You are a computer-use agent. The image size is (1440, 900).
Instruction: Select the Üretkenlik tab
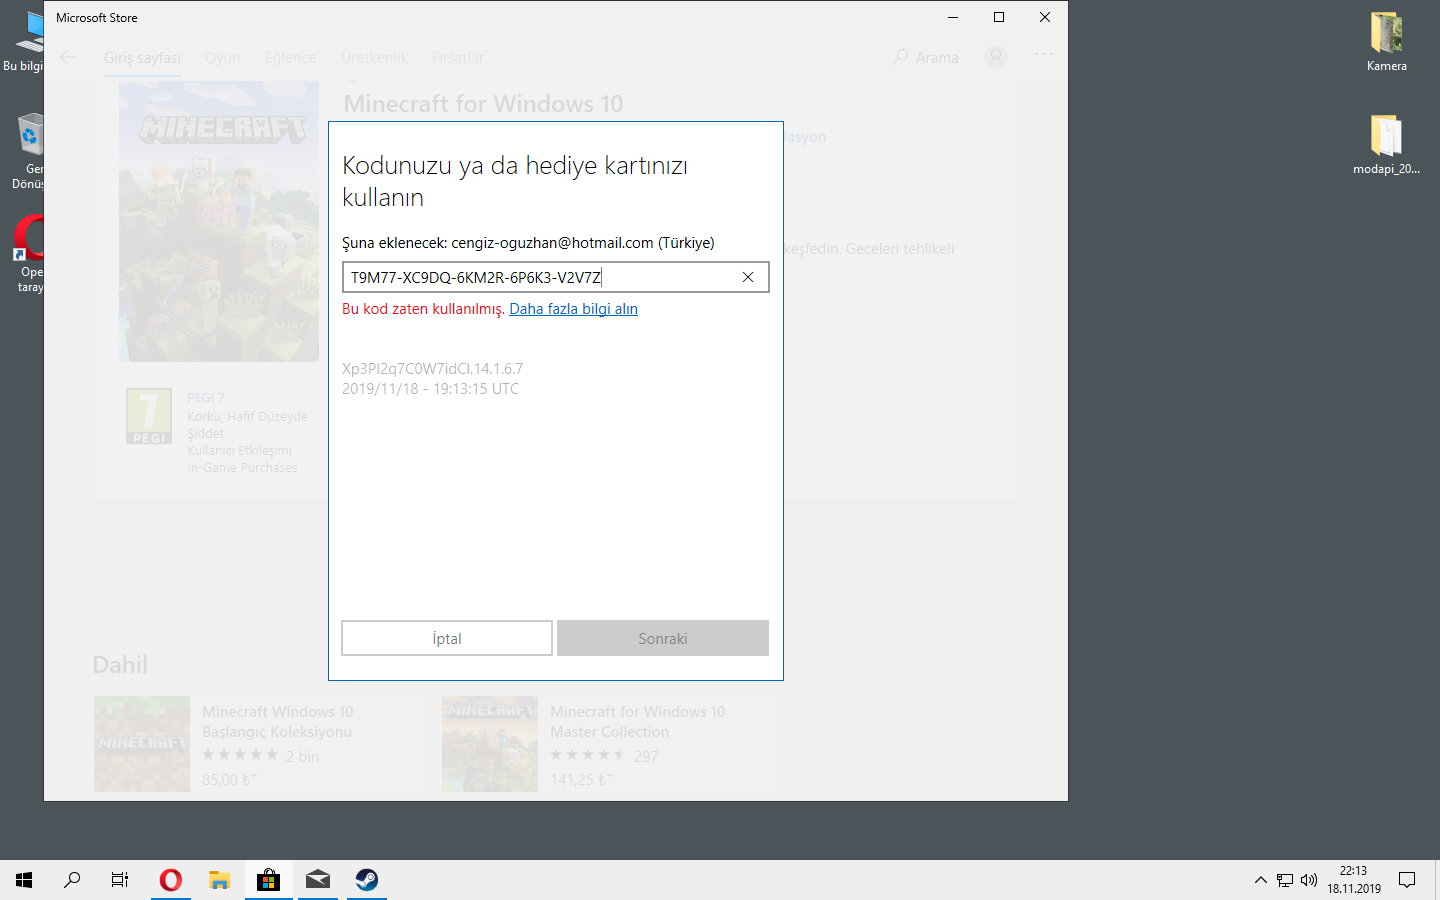click(374, 58)
